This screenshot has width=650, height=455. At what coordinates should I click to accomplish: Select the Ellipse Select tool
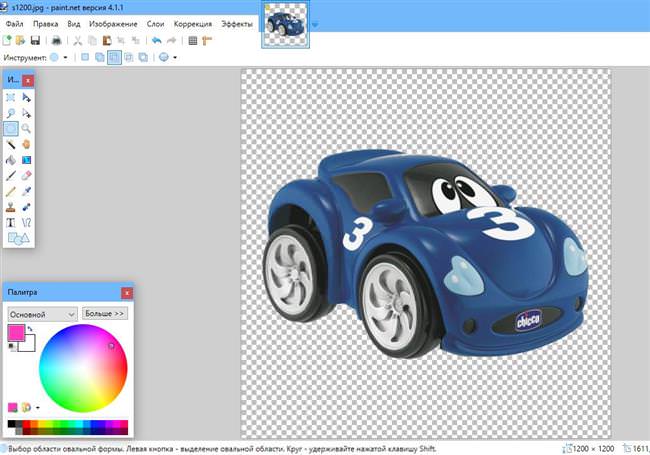[11, 129]
